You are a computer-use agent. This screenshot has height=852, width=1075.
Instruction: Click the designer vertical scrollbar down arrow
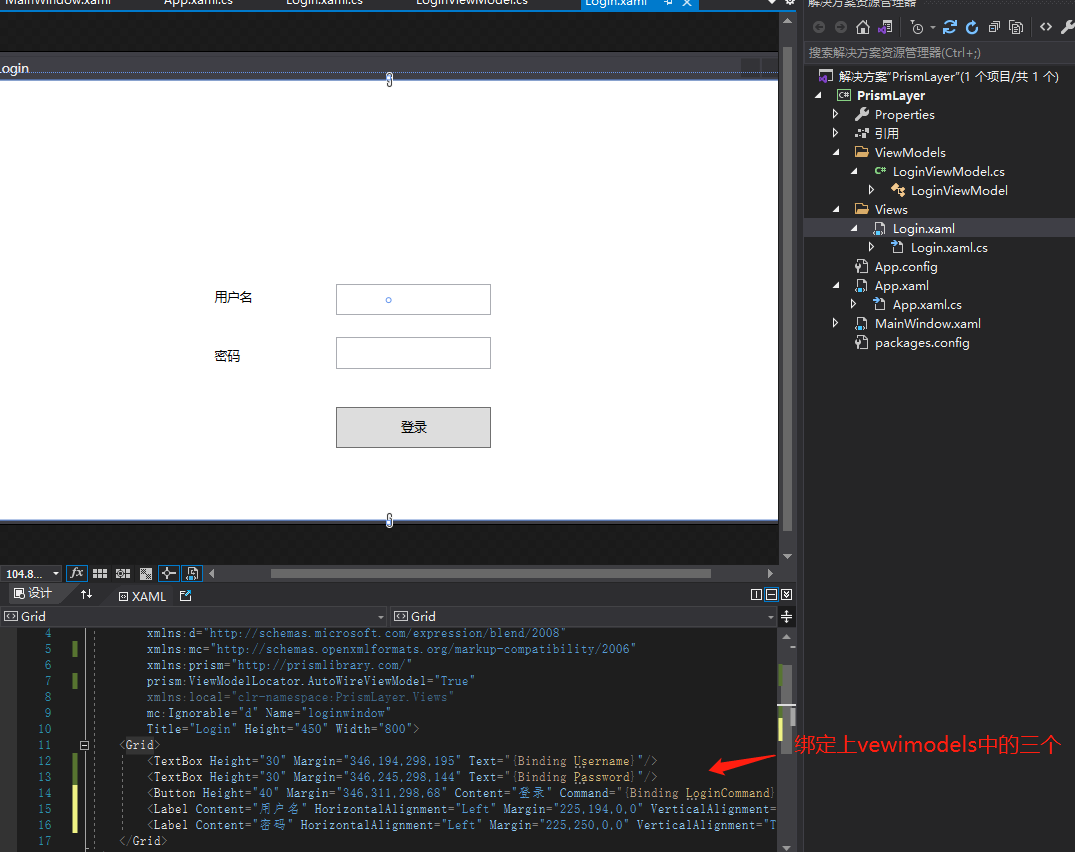(787, 557)
